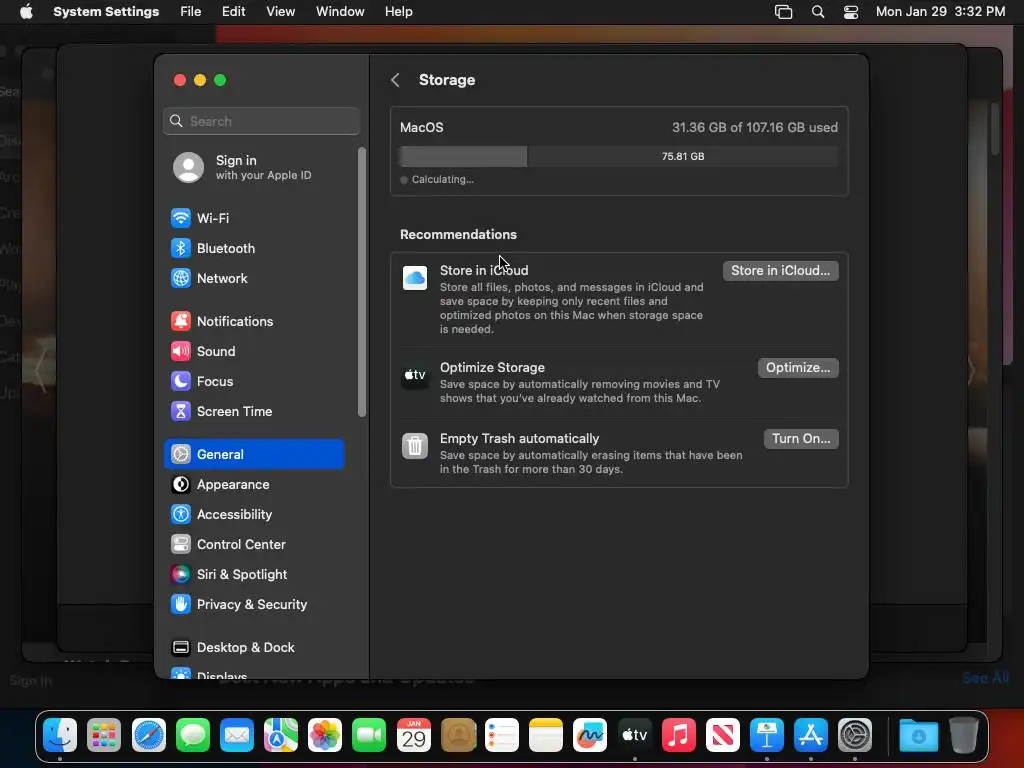Open Notifications settings
The width and height of the screenshot is (1024, 768).
pos(253,321)
